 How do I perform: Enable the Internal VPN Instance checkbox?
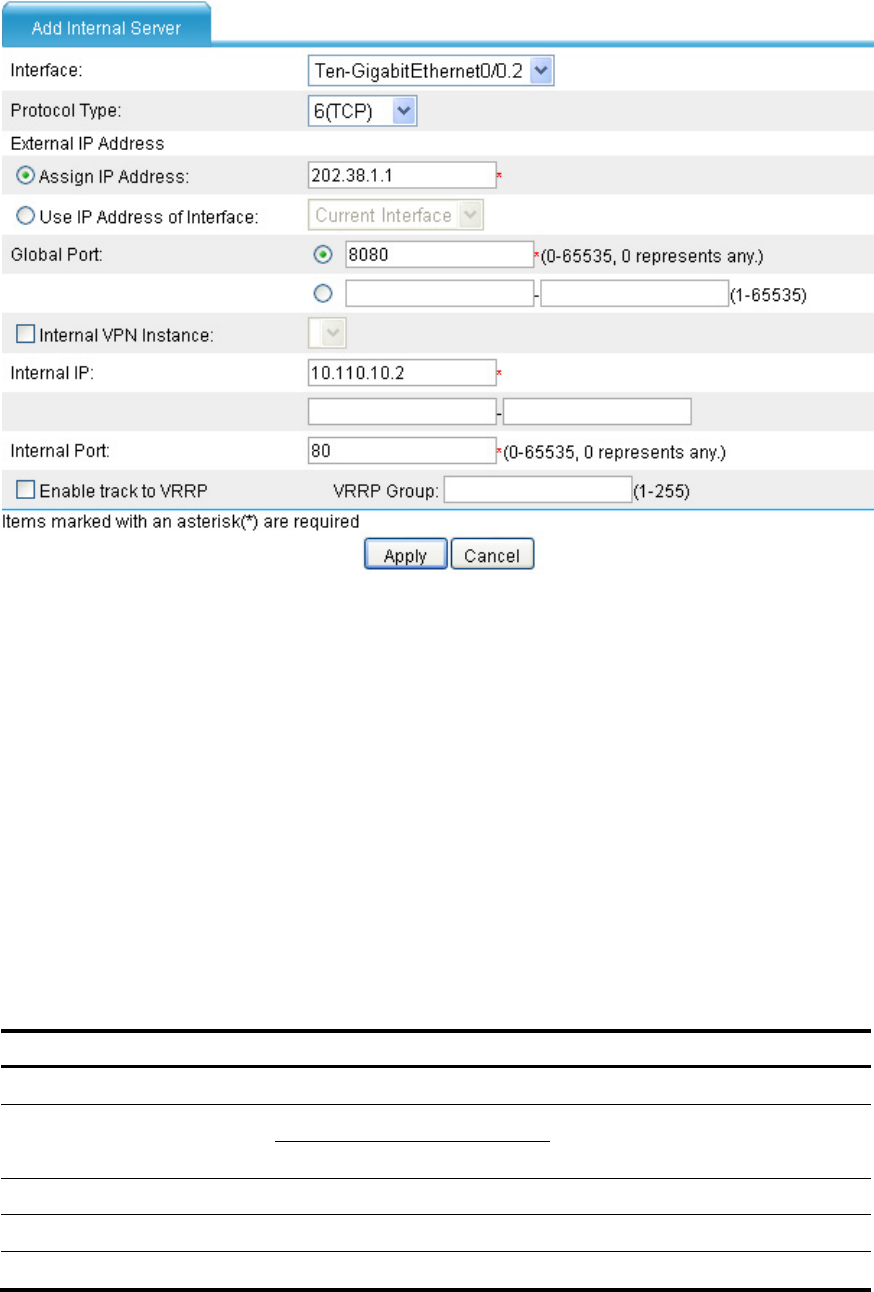(x=27, y=334)
